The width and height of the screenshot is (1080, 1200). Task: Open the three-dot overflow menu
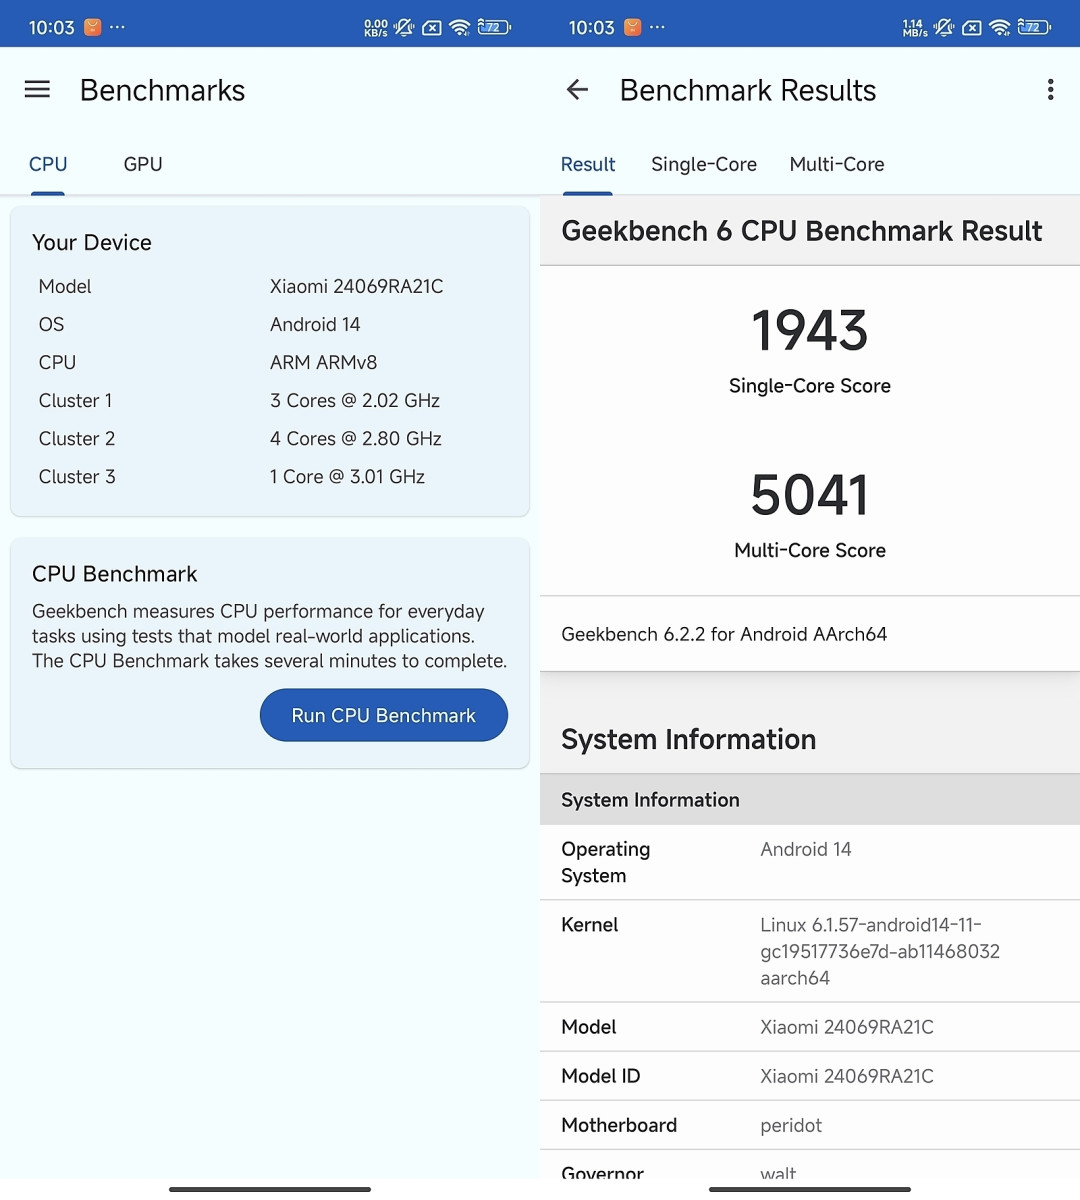pos(1050,90)
